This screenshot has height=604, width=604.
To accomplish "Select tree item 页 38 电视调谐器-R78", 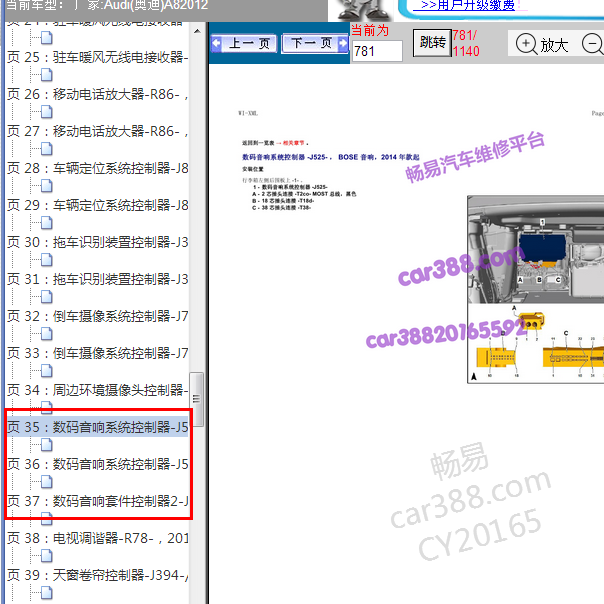I will tap(97, 538).
